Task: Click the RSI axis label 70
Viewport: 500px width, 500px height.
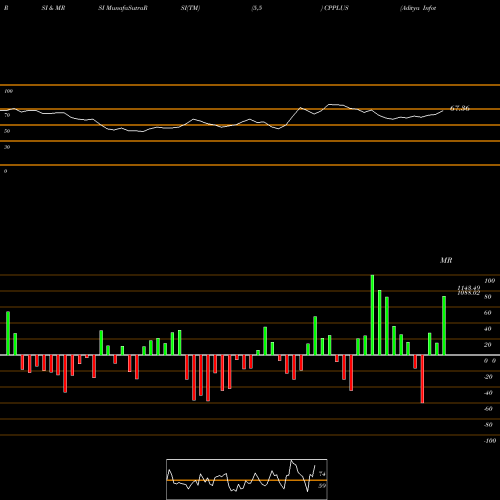Action: click(7, 115)
